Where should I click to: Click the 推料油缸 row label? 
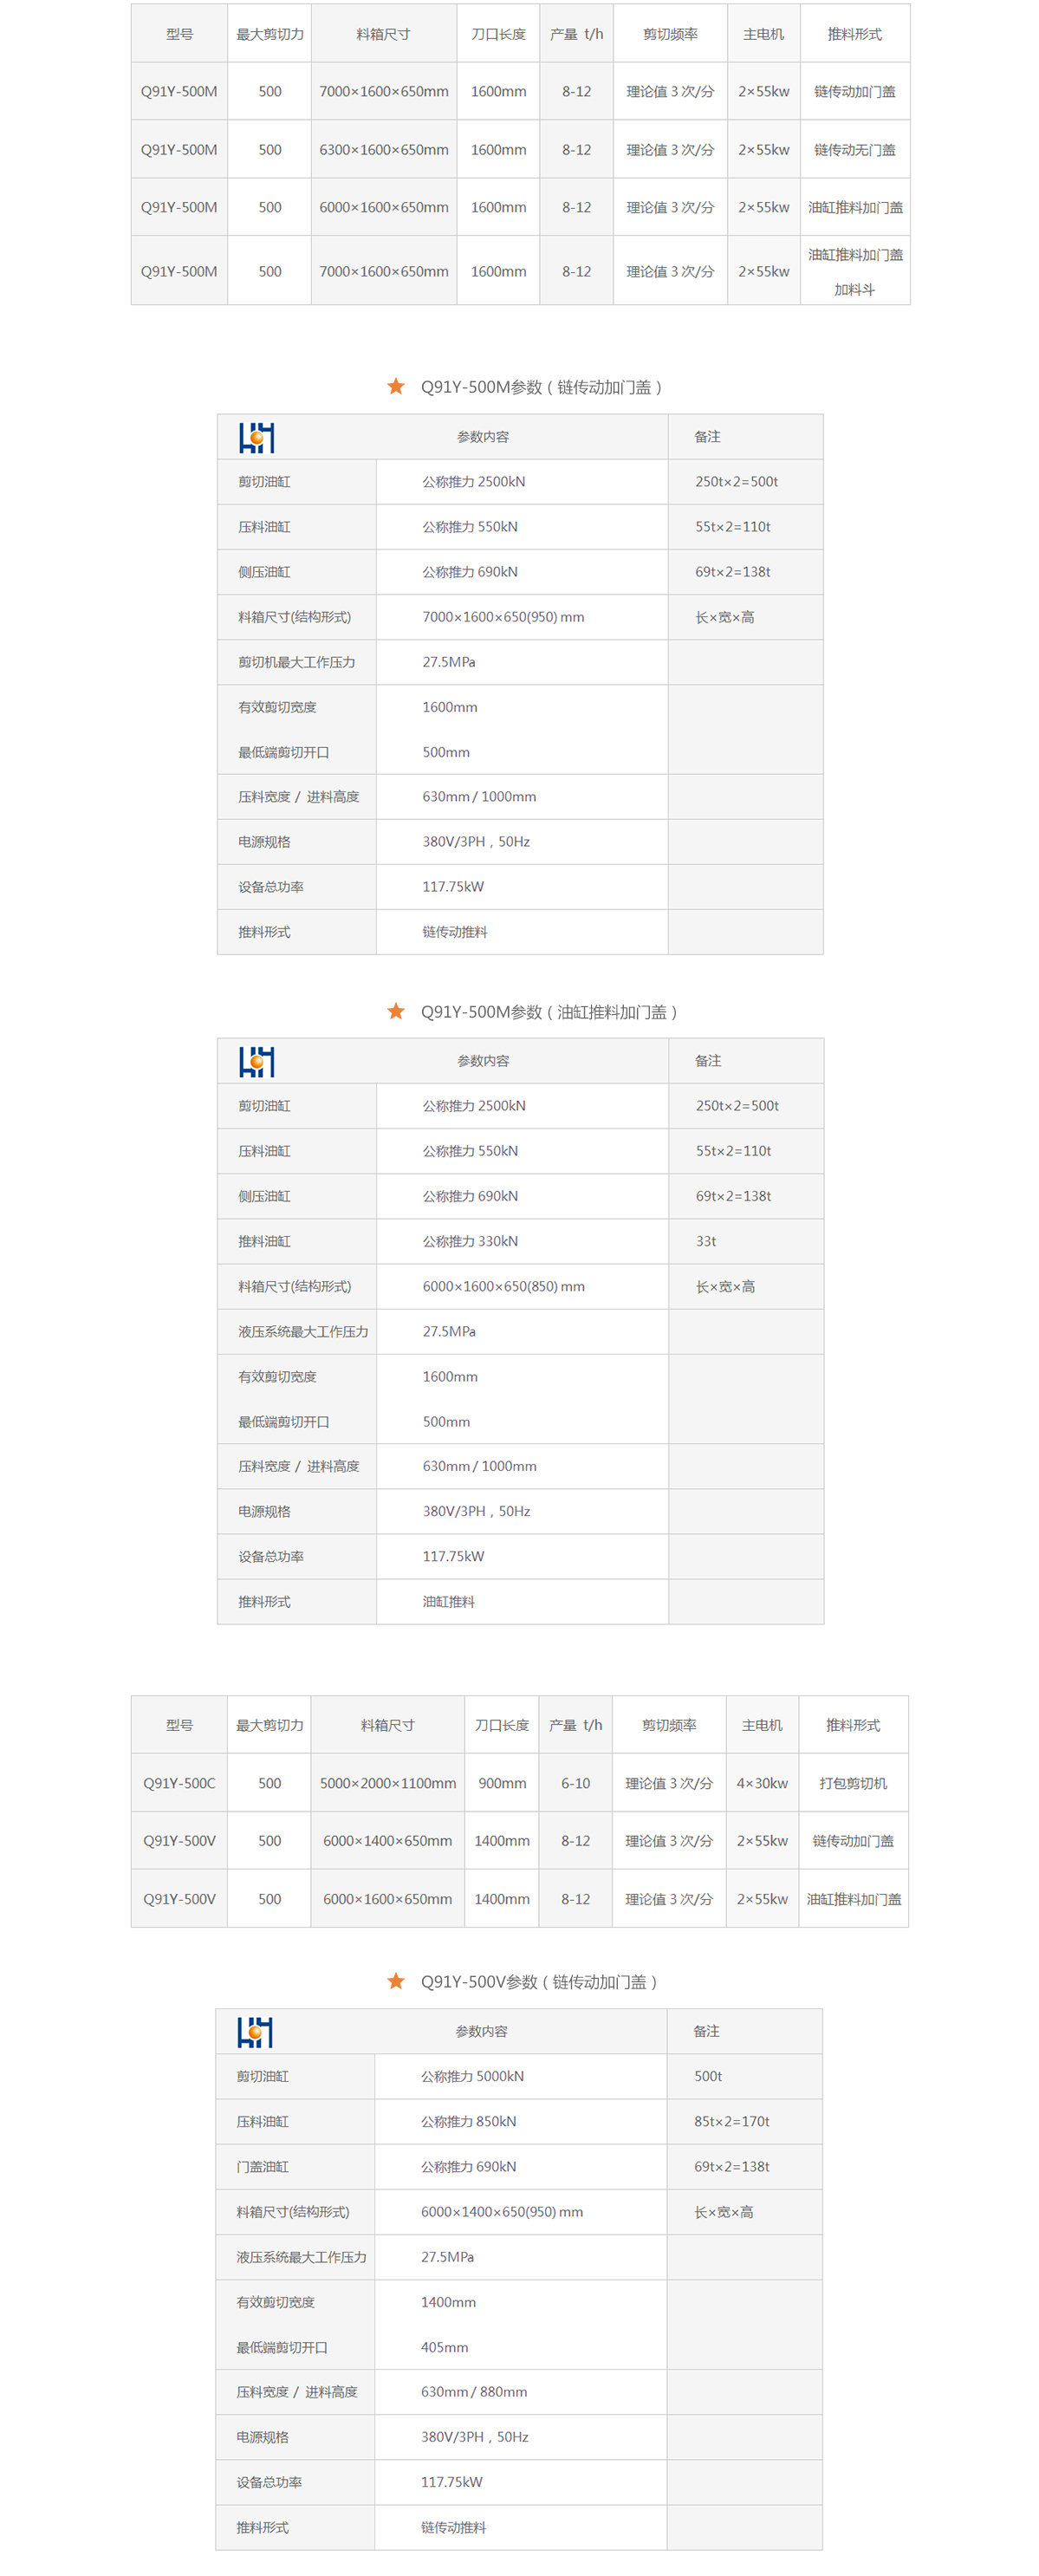click(265, 1241)
